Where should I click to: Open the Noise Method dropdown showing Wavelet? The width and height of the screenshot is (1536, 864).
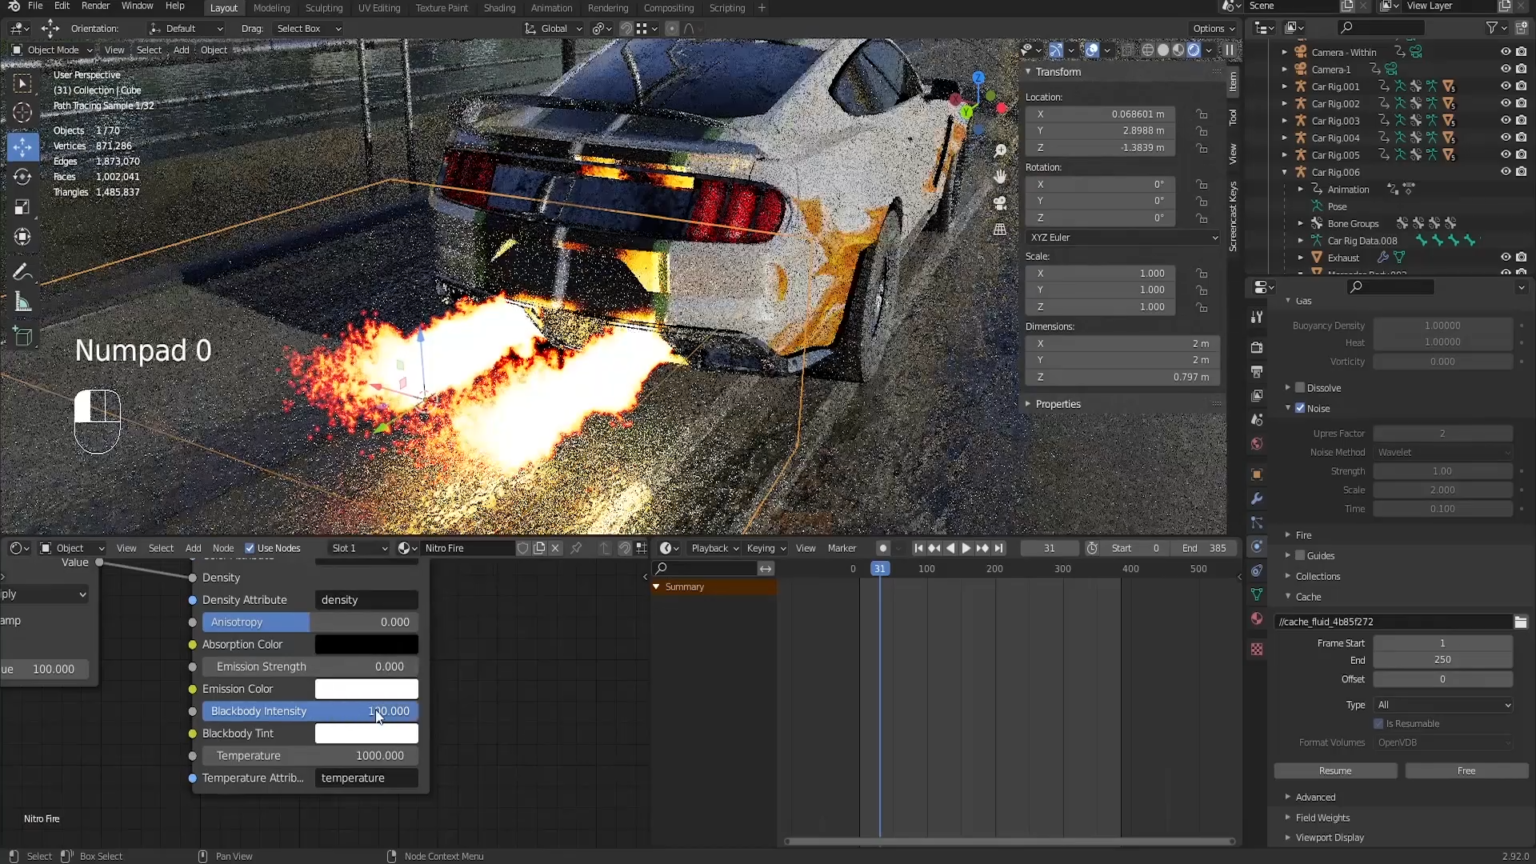point(1443,452)
